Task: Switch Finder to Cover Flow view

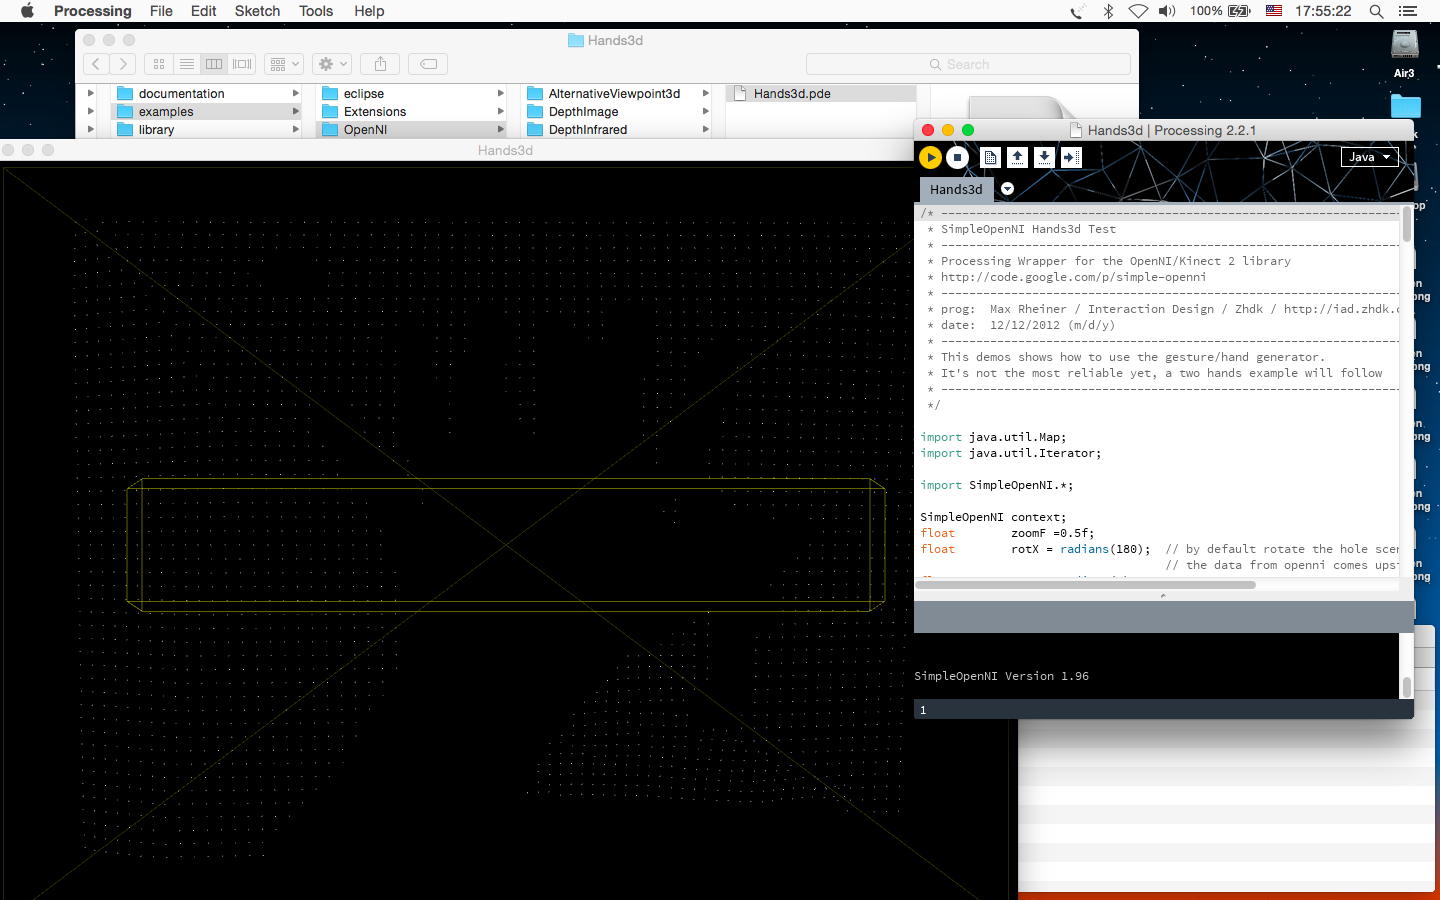Action: tap(242, 64)
